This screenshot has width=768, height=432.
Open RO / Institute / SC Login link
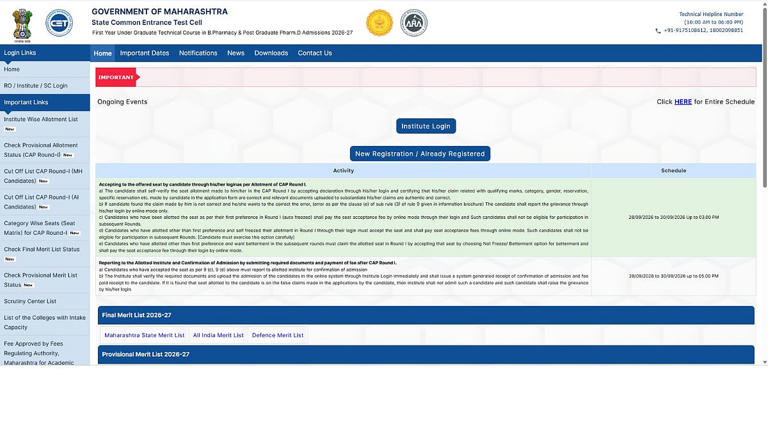tap(36, 86)
